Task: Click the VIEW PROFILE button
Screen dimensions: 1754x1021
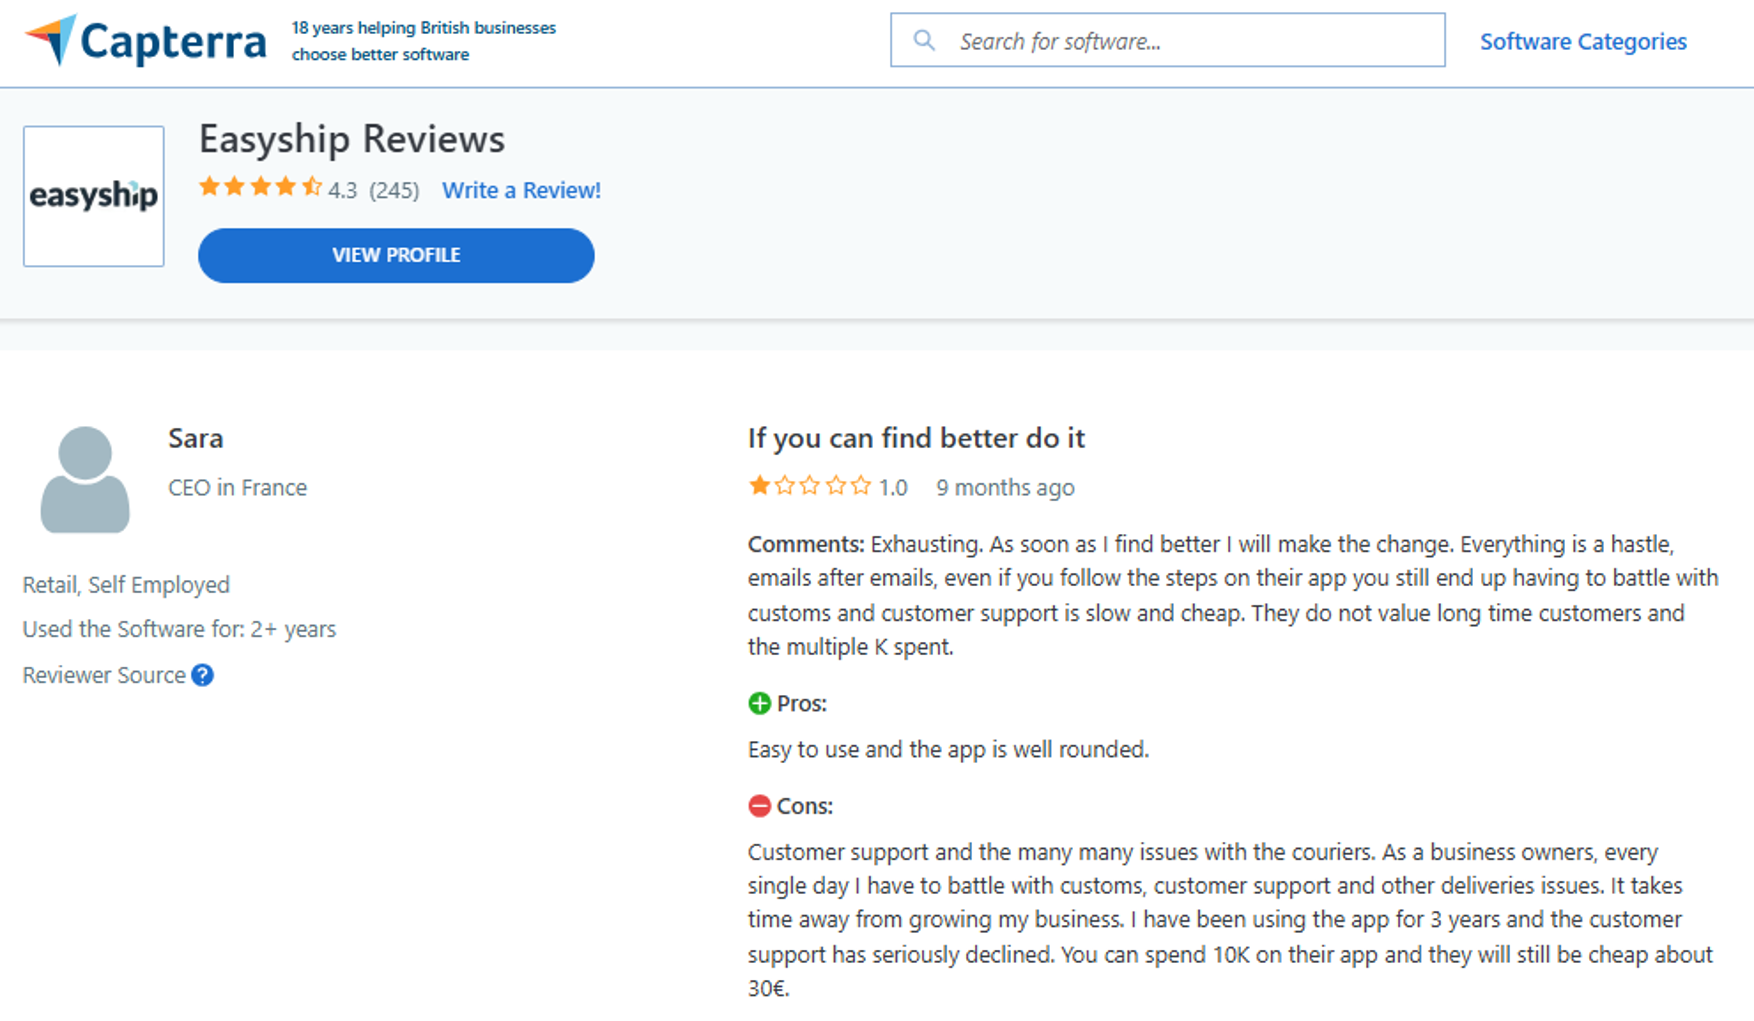Action: [395, 255]
